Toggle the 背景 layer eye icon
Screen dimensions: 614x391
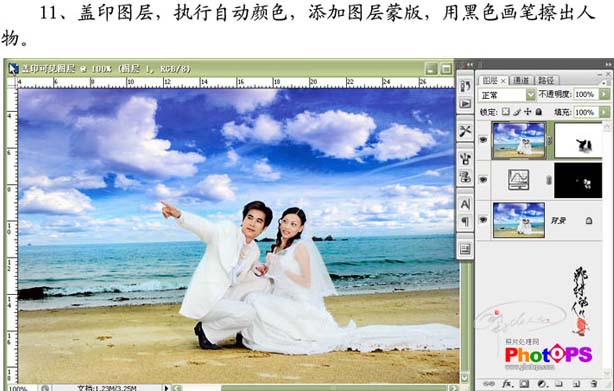484,220
